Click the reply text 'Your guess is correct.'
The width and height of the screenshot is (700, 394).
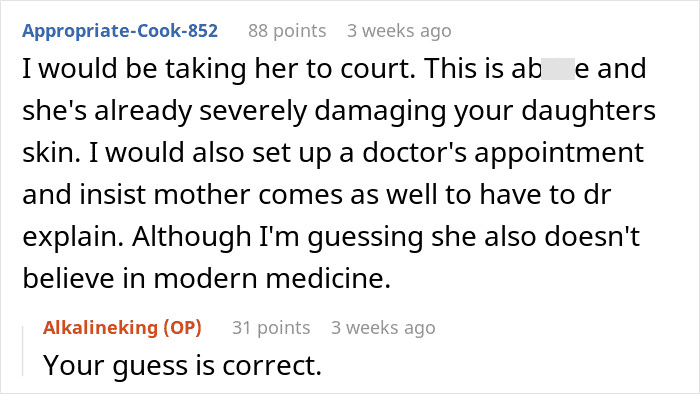tap(182, 365)
